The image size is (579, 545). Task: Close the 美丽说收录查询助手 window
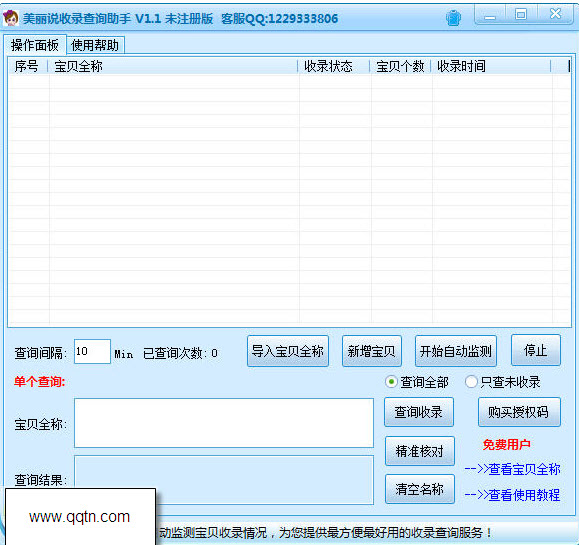555,14
